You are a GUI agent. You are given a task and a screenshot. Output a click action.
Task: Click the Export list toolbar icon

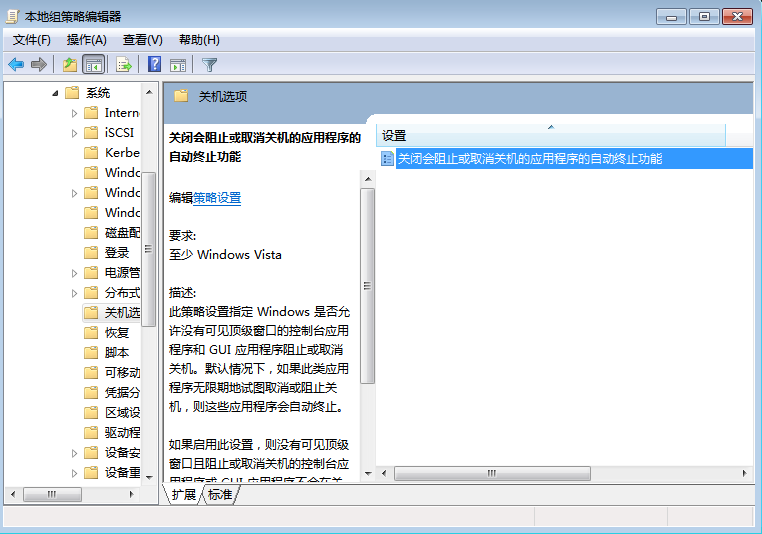click(x=124, y=64)
